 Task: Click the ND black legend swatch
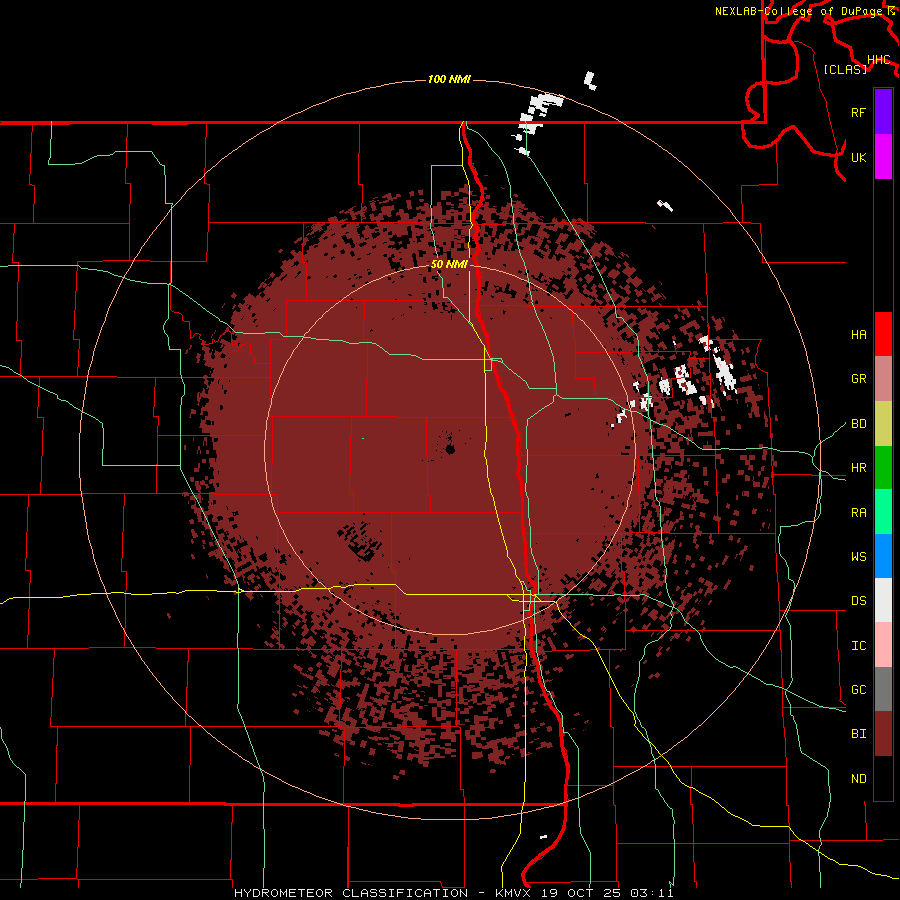pos(883,778)
